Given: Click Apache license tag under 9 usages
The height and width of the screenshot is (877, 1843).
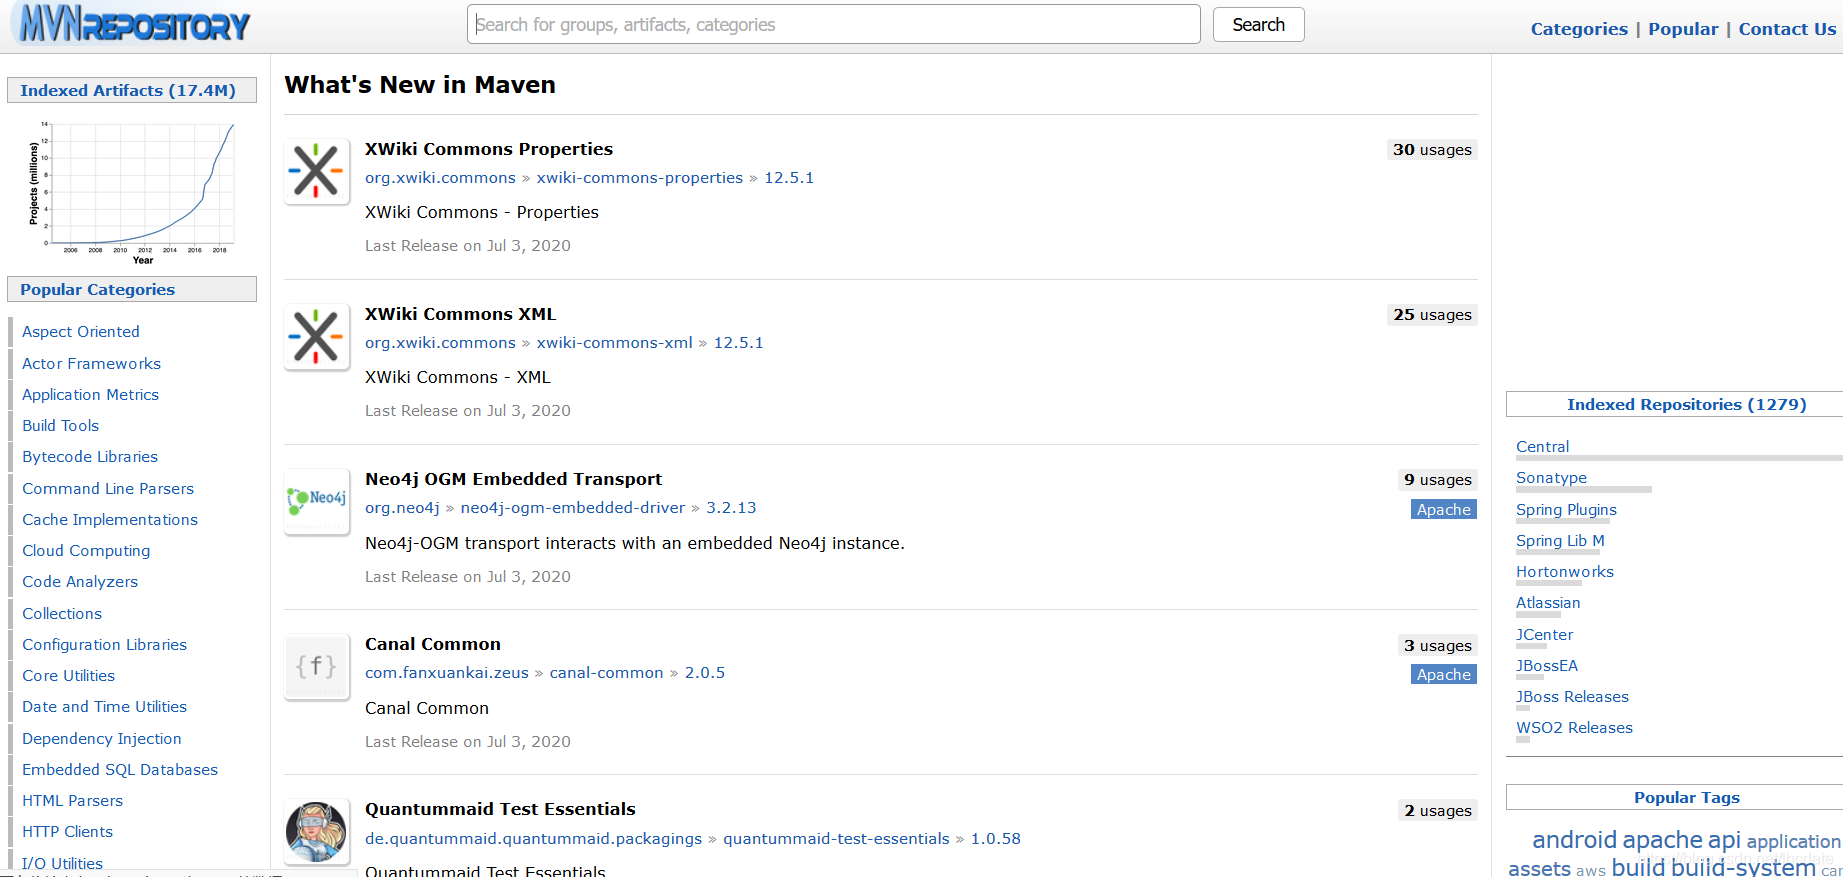Looking at the screenshot, I should tap(1444, 509).
